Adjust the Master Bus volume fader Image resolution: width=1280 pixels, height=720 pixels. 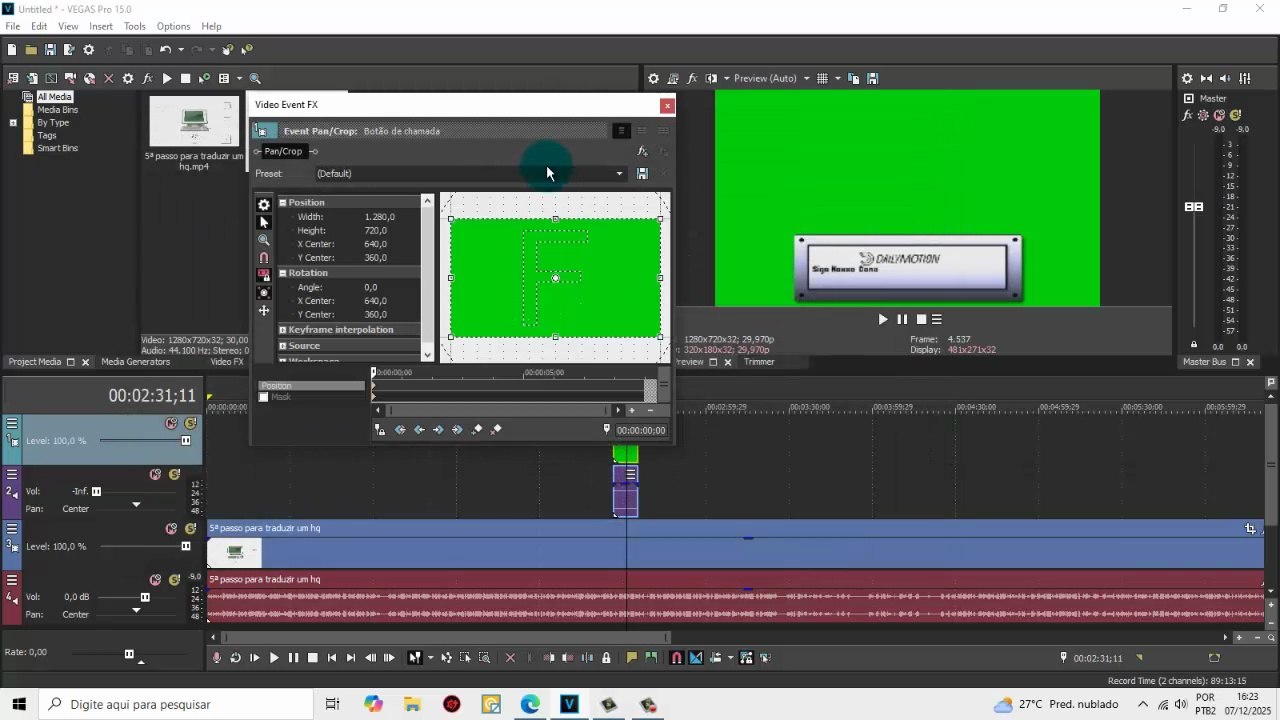coord(1194,207)
